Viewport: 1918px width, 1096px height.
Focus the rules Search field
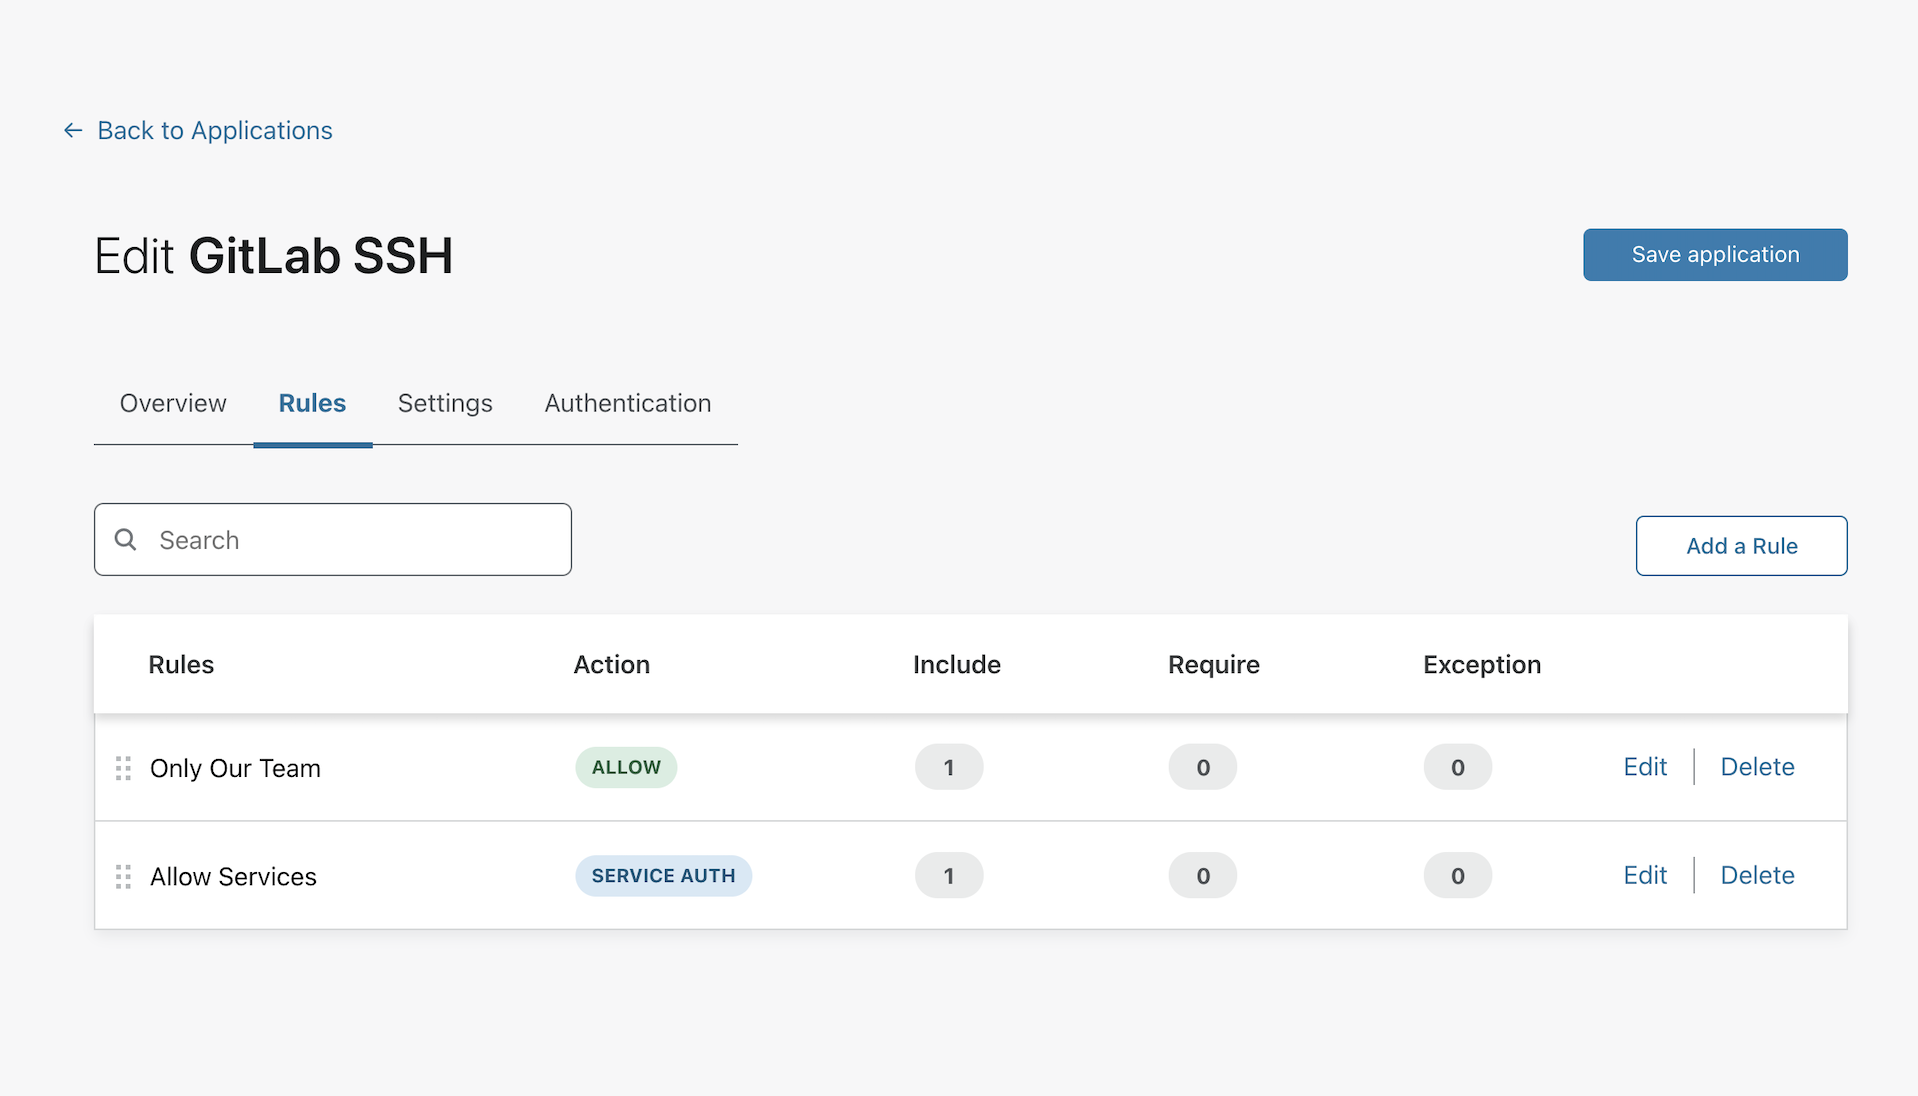[x=350, y=540]
